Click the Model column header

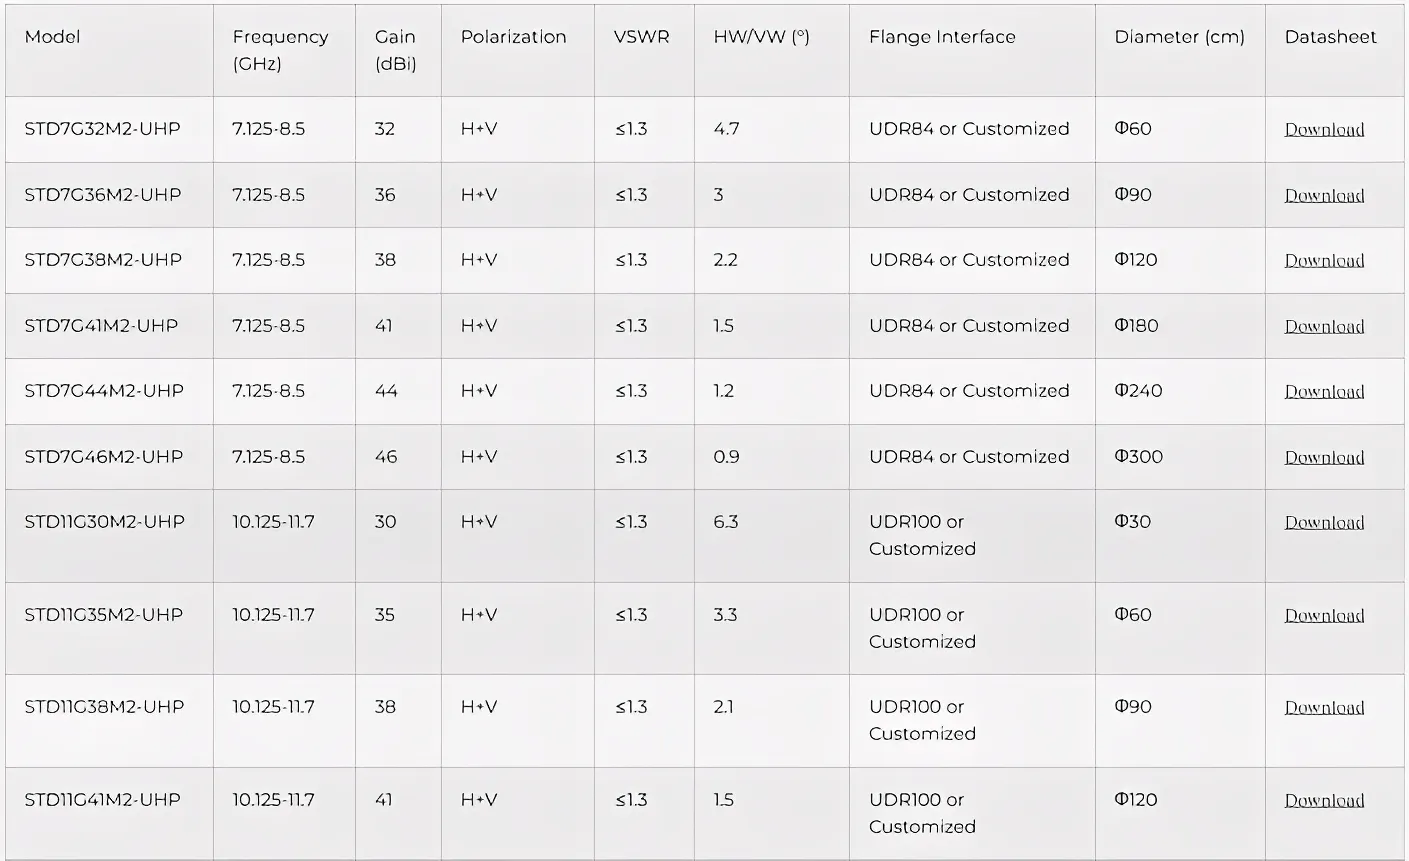(53, 37)
